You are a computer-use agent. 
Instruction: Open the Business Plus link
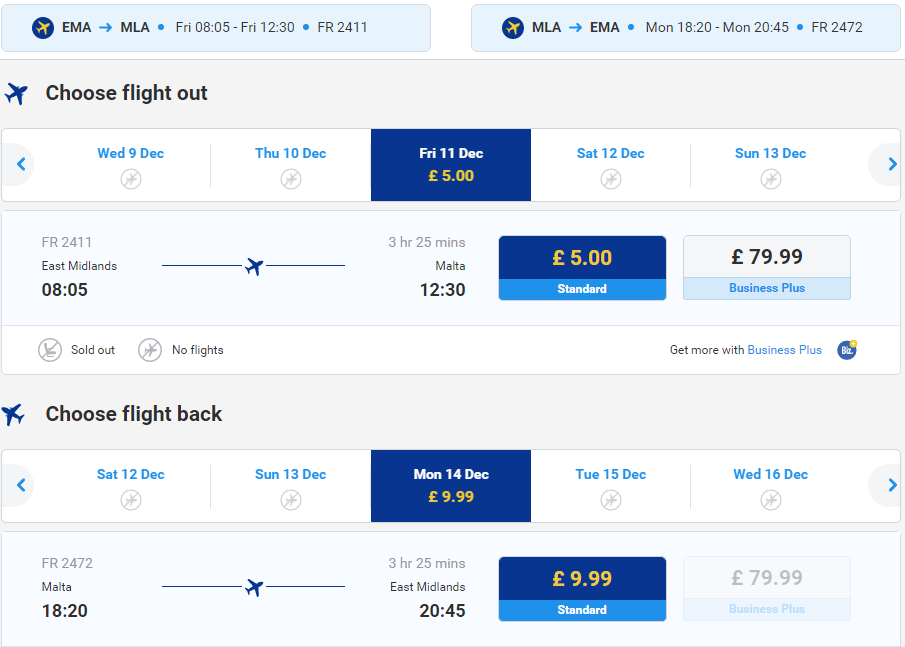click(784, 350)
